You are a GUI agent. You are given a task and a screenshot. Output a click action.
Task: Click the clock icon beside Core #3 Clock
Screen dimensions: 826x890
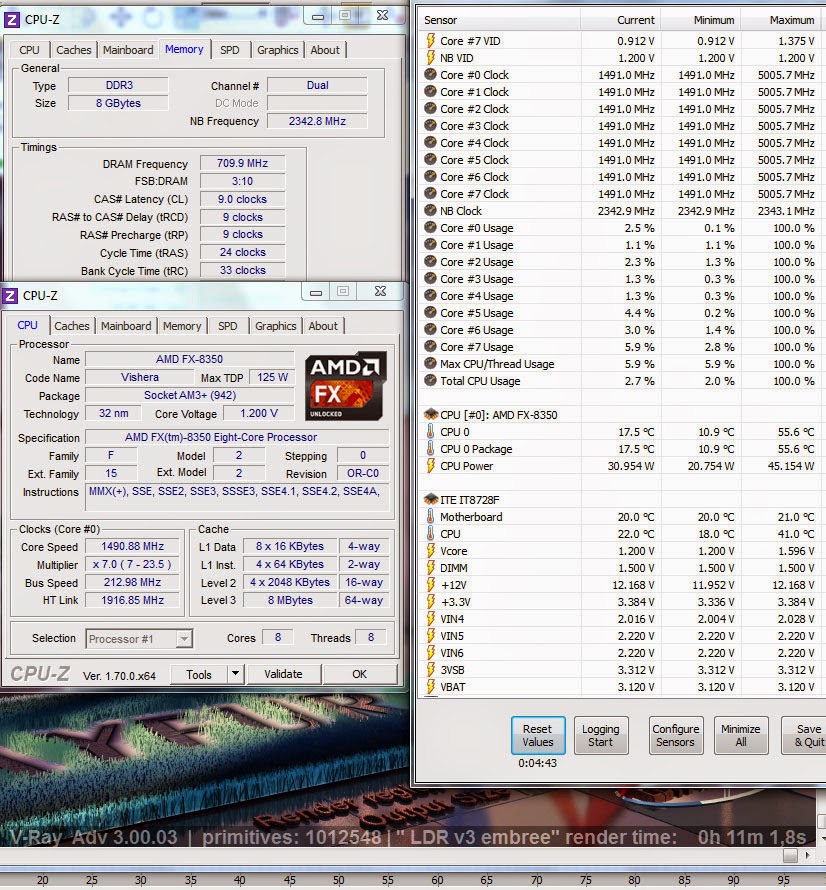[x=430, y=125]
